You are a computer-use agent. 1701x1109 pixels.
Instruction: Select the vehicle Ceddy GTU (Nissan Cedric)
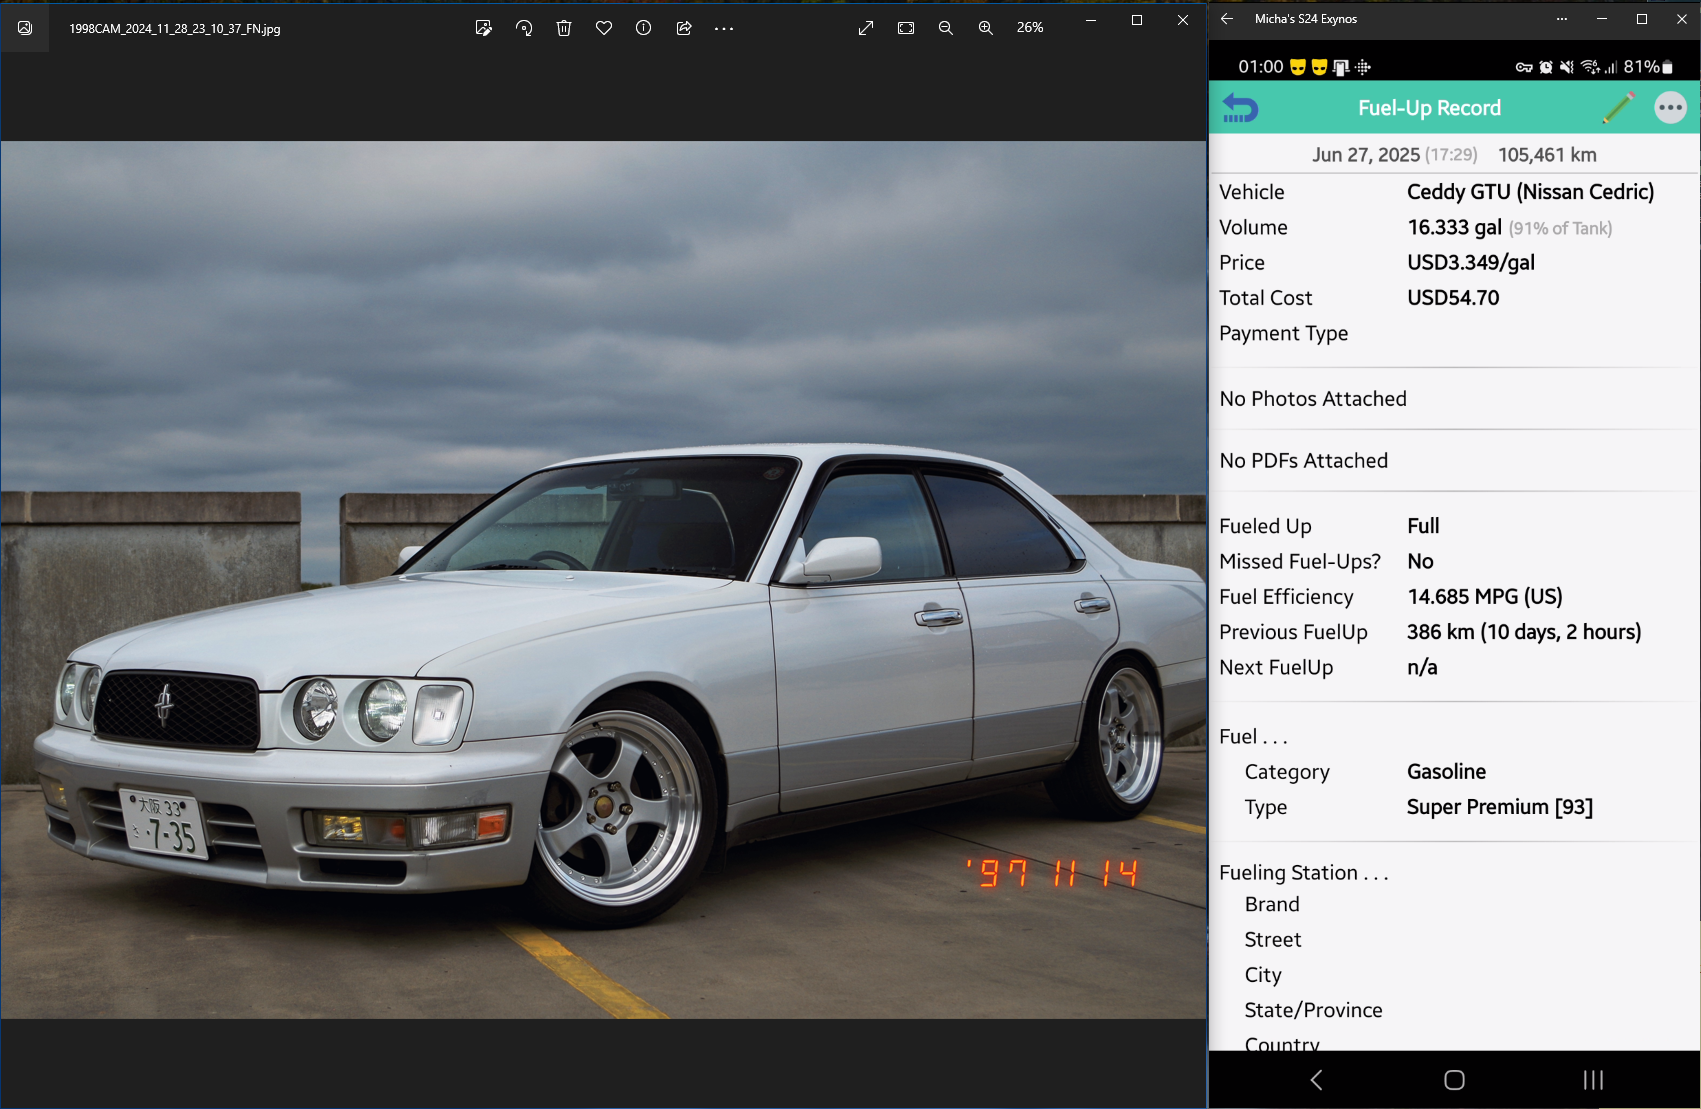[x=1530, y=192]
